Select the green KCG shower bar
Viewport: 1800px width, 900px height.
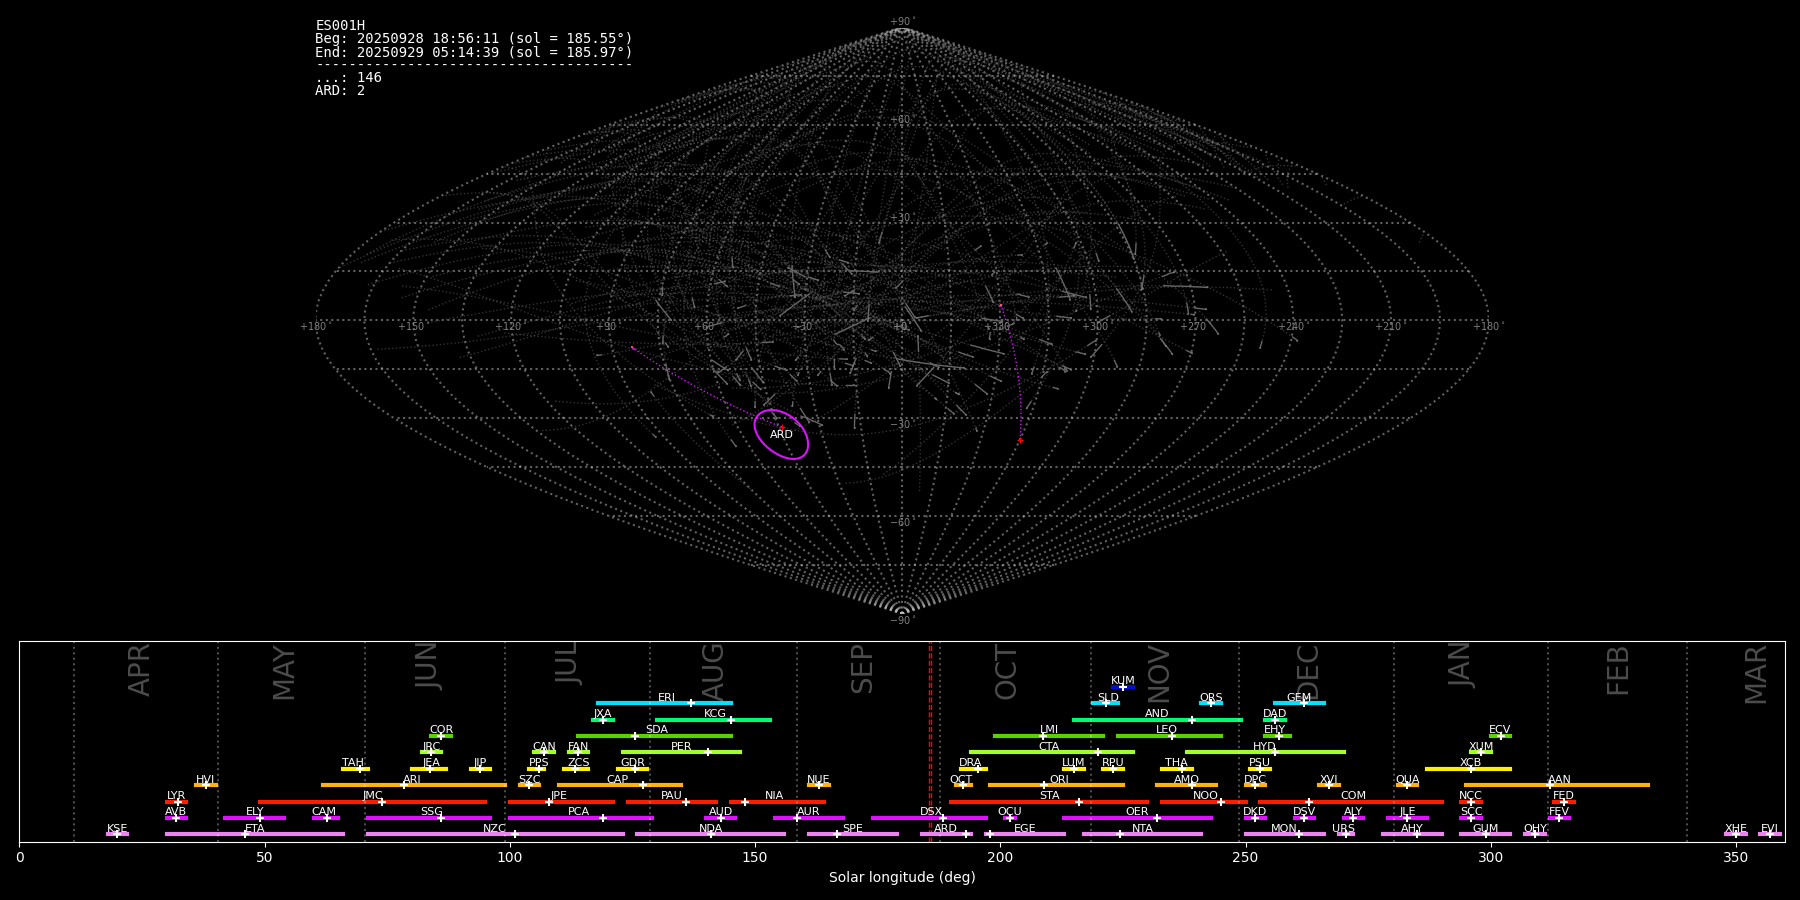(x=713, y=719)
